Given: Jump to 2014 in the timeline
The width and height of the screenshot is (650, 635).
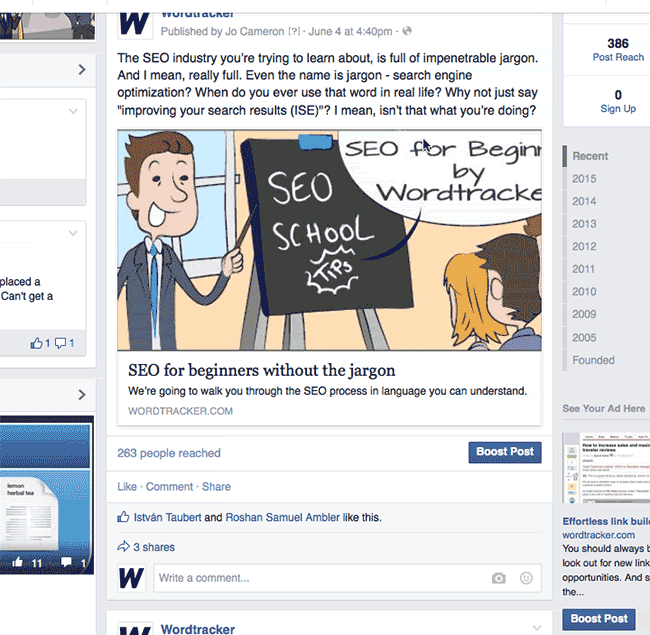Looking at the screenshot, I should pyautogui.click(x=584, y=201).
